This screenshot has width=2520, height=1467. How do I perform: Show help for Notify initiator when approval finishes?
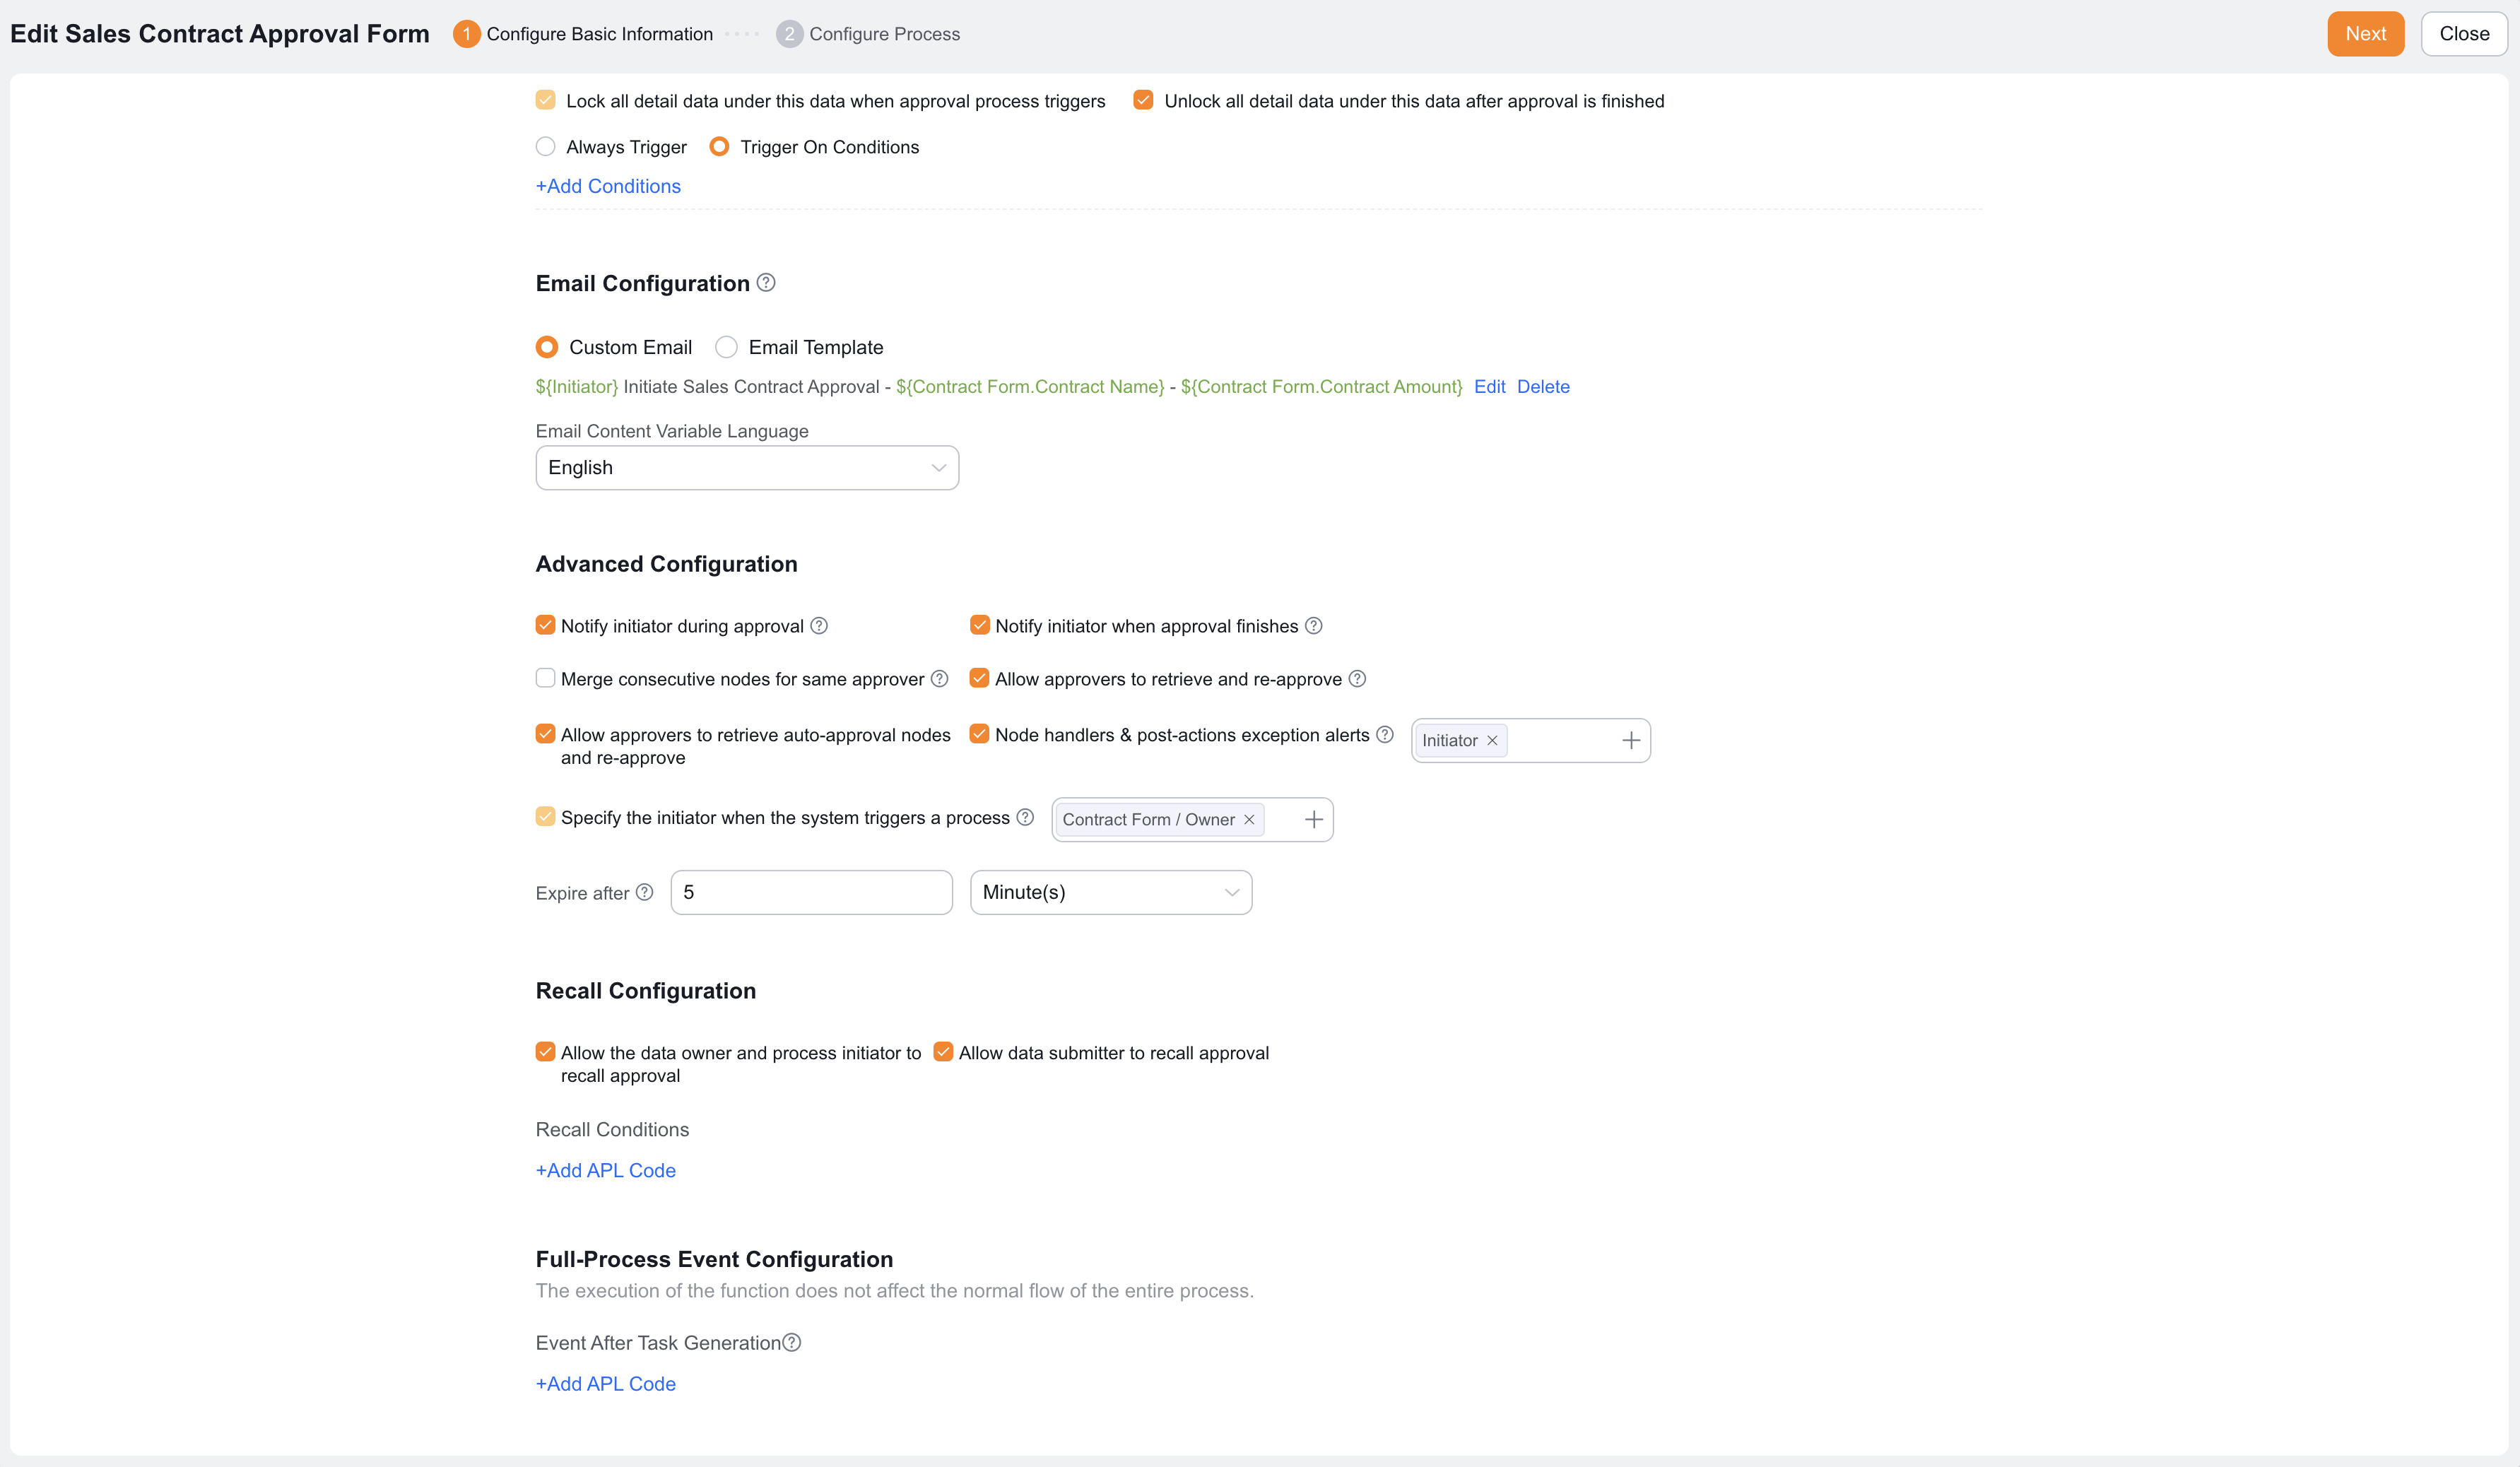pyautogui.click(x=1314, y=626)
